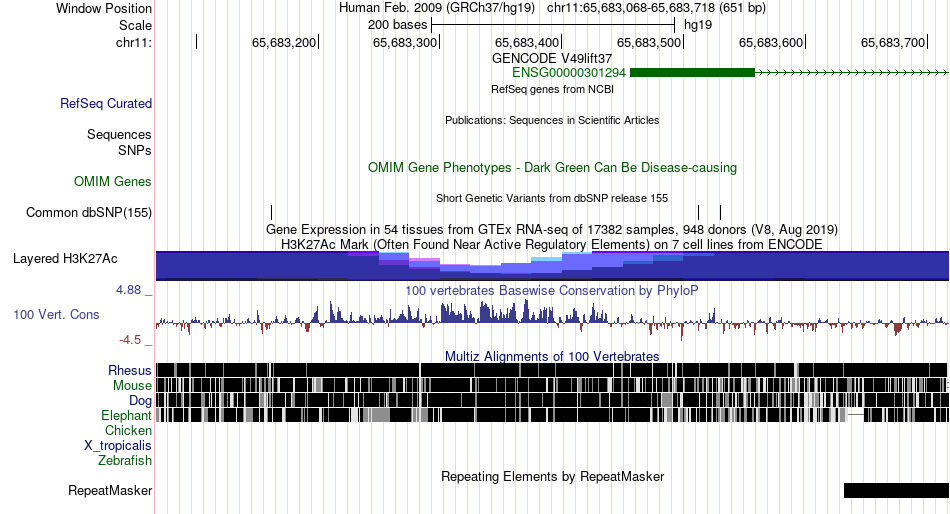Click the green exon block of ENSG00000301294
950x514 pixels.
693,73
